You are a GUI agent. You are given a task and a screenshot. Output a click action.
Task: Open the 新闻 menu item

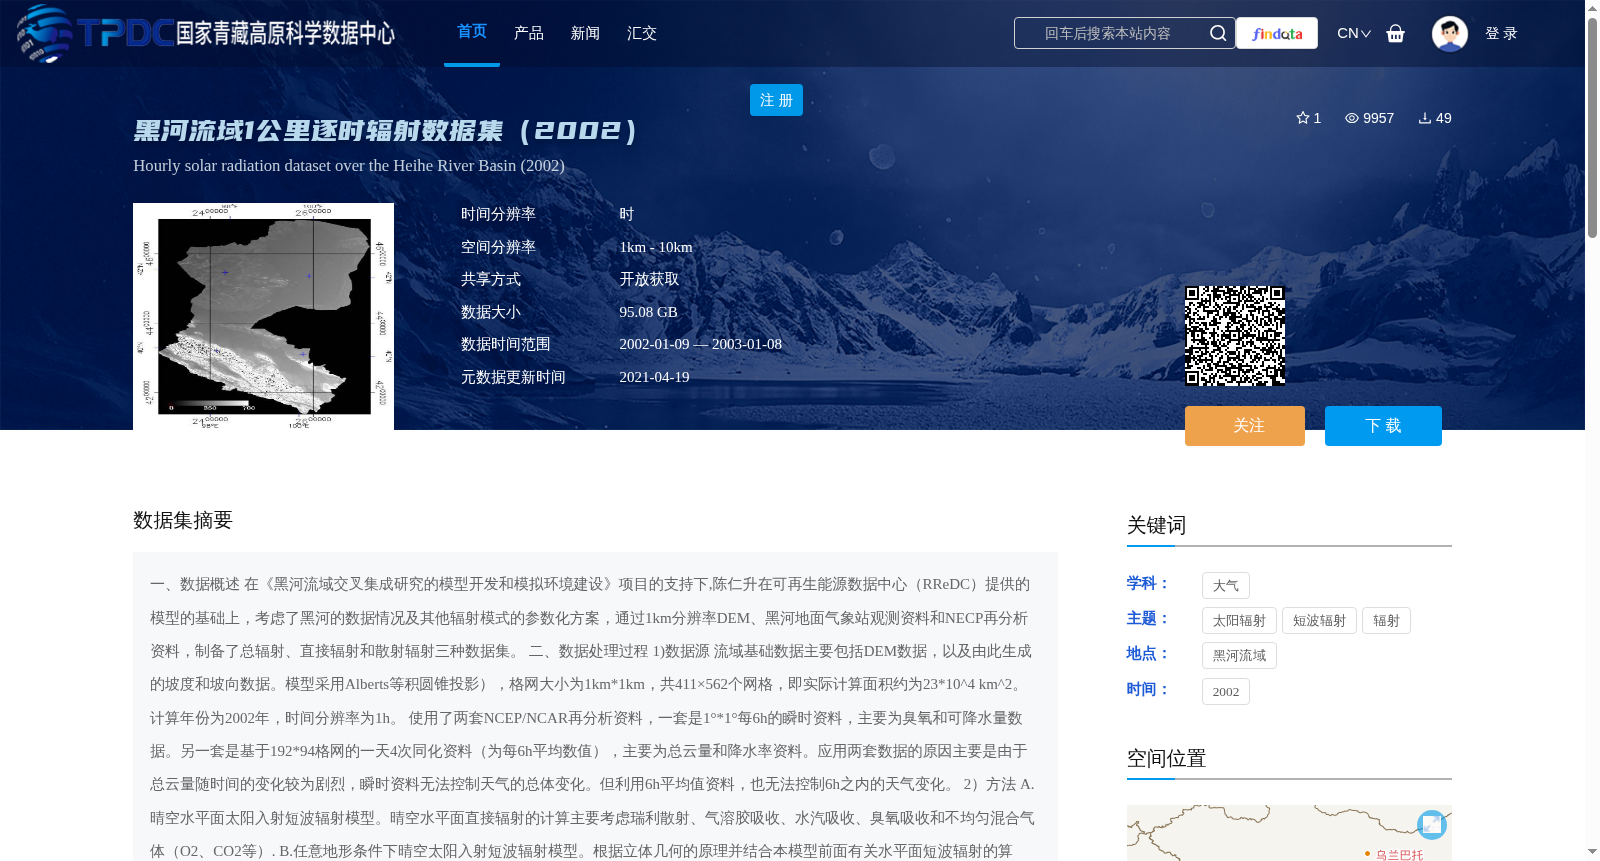point(585,33)
